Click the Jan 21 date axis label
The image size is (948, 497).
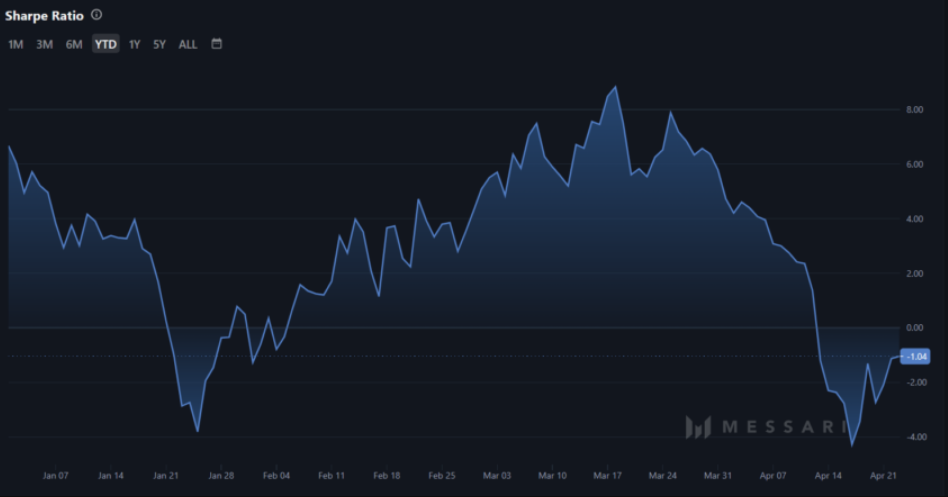[166, 476]
